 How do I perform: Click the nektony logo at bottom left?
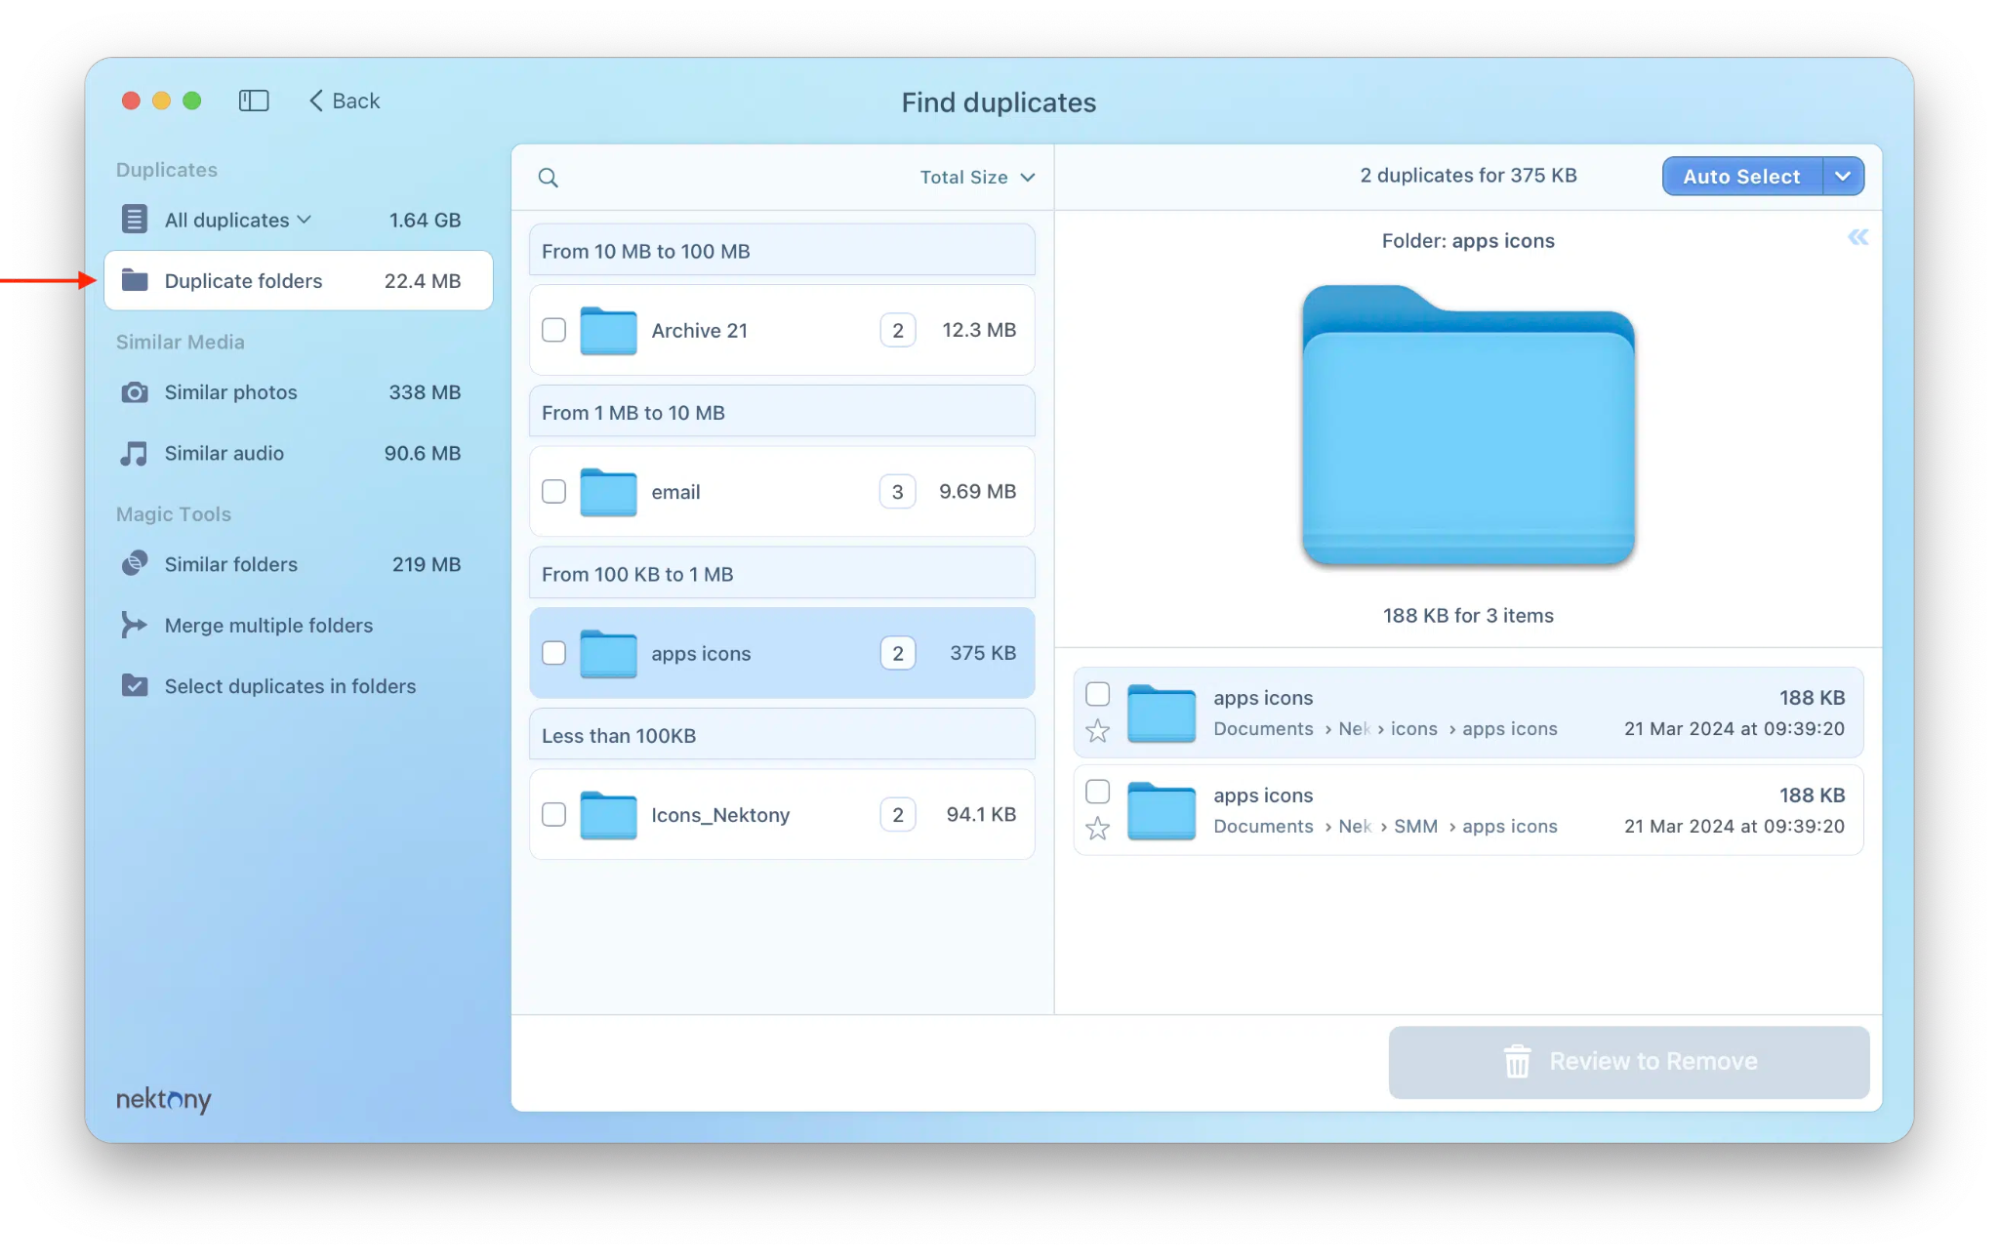pyautogui.click(x=162, y=1100)
